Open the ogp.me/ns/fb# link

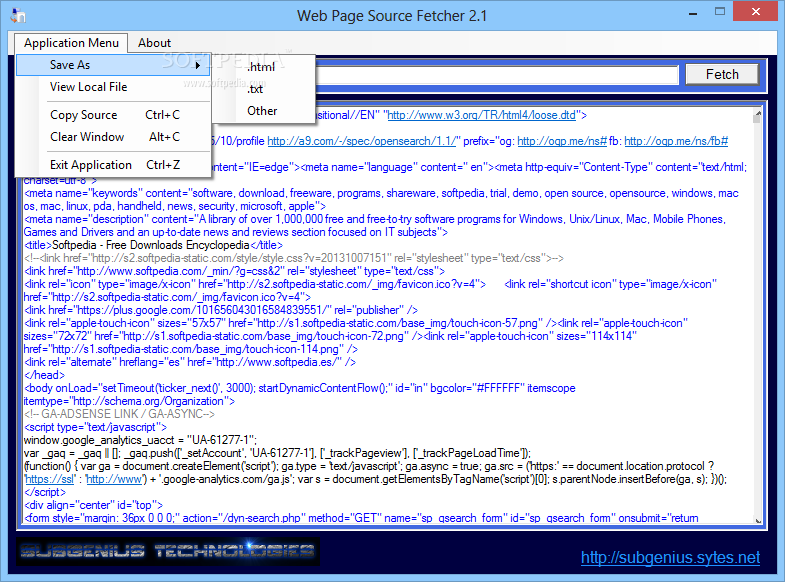click(676, 141)
